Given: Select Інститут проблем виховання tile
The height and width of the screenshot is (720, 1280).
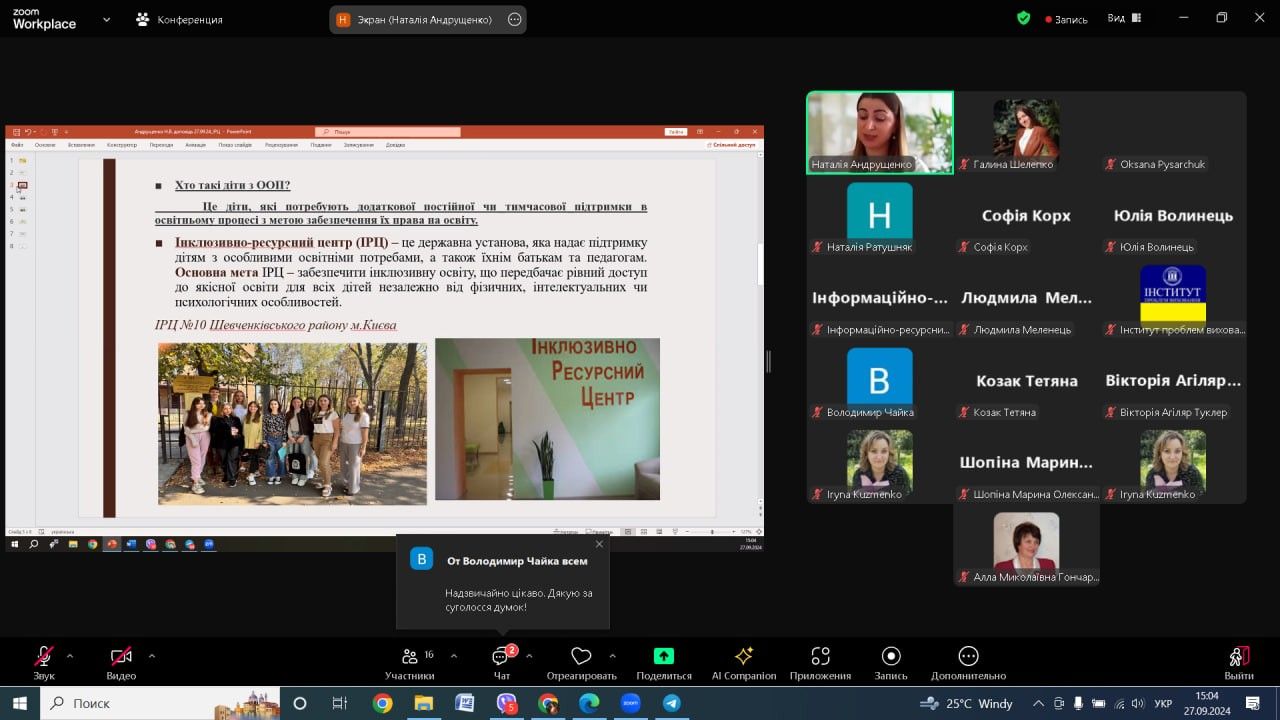Looking at the screenshot, I should point(1173,299).
